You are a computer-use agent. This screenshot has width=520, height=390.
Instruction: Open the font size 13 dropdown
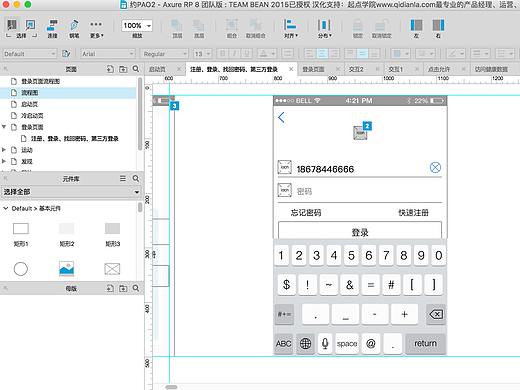(202, 54)
